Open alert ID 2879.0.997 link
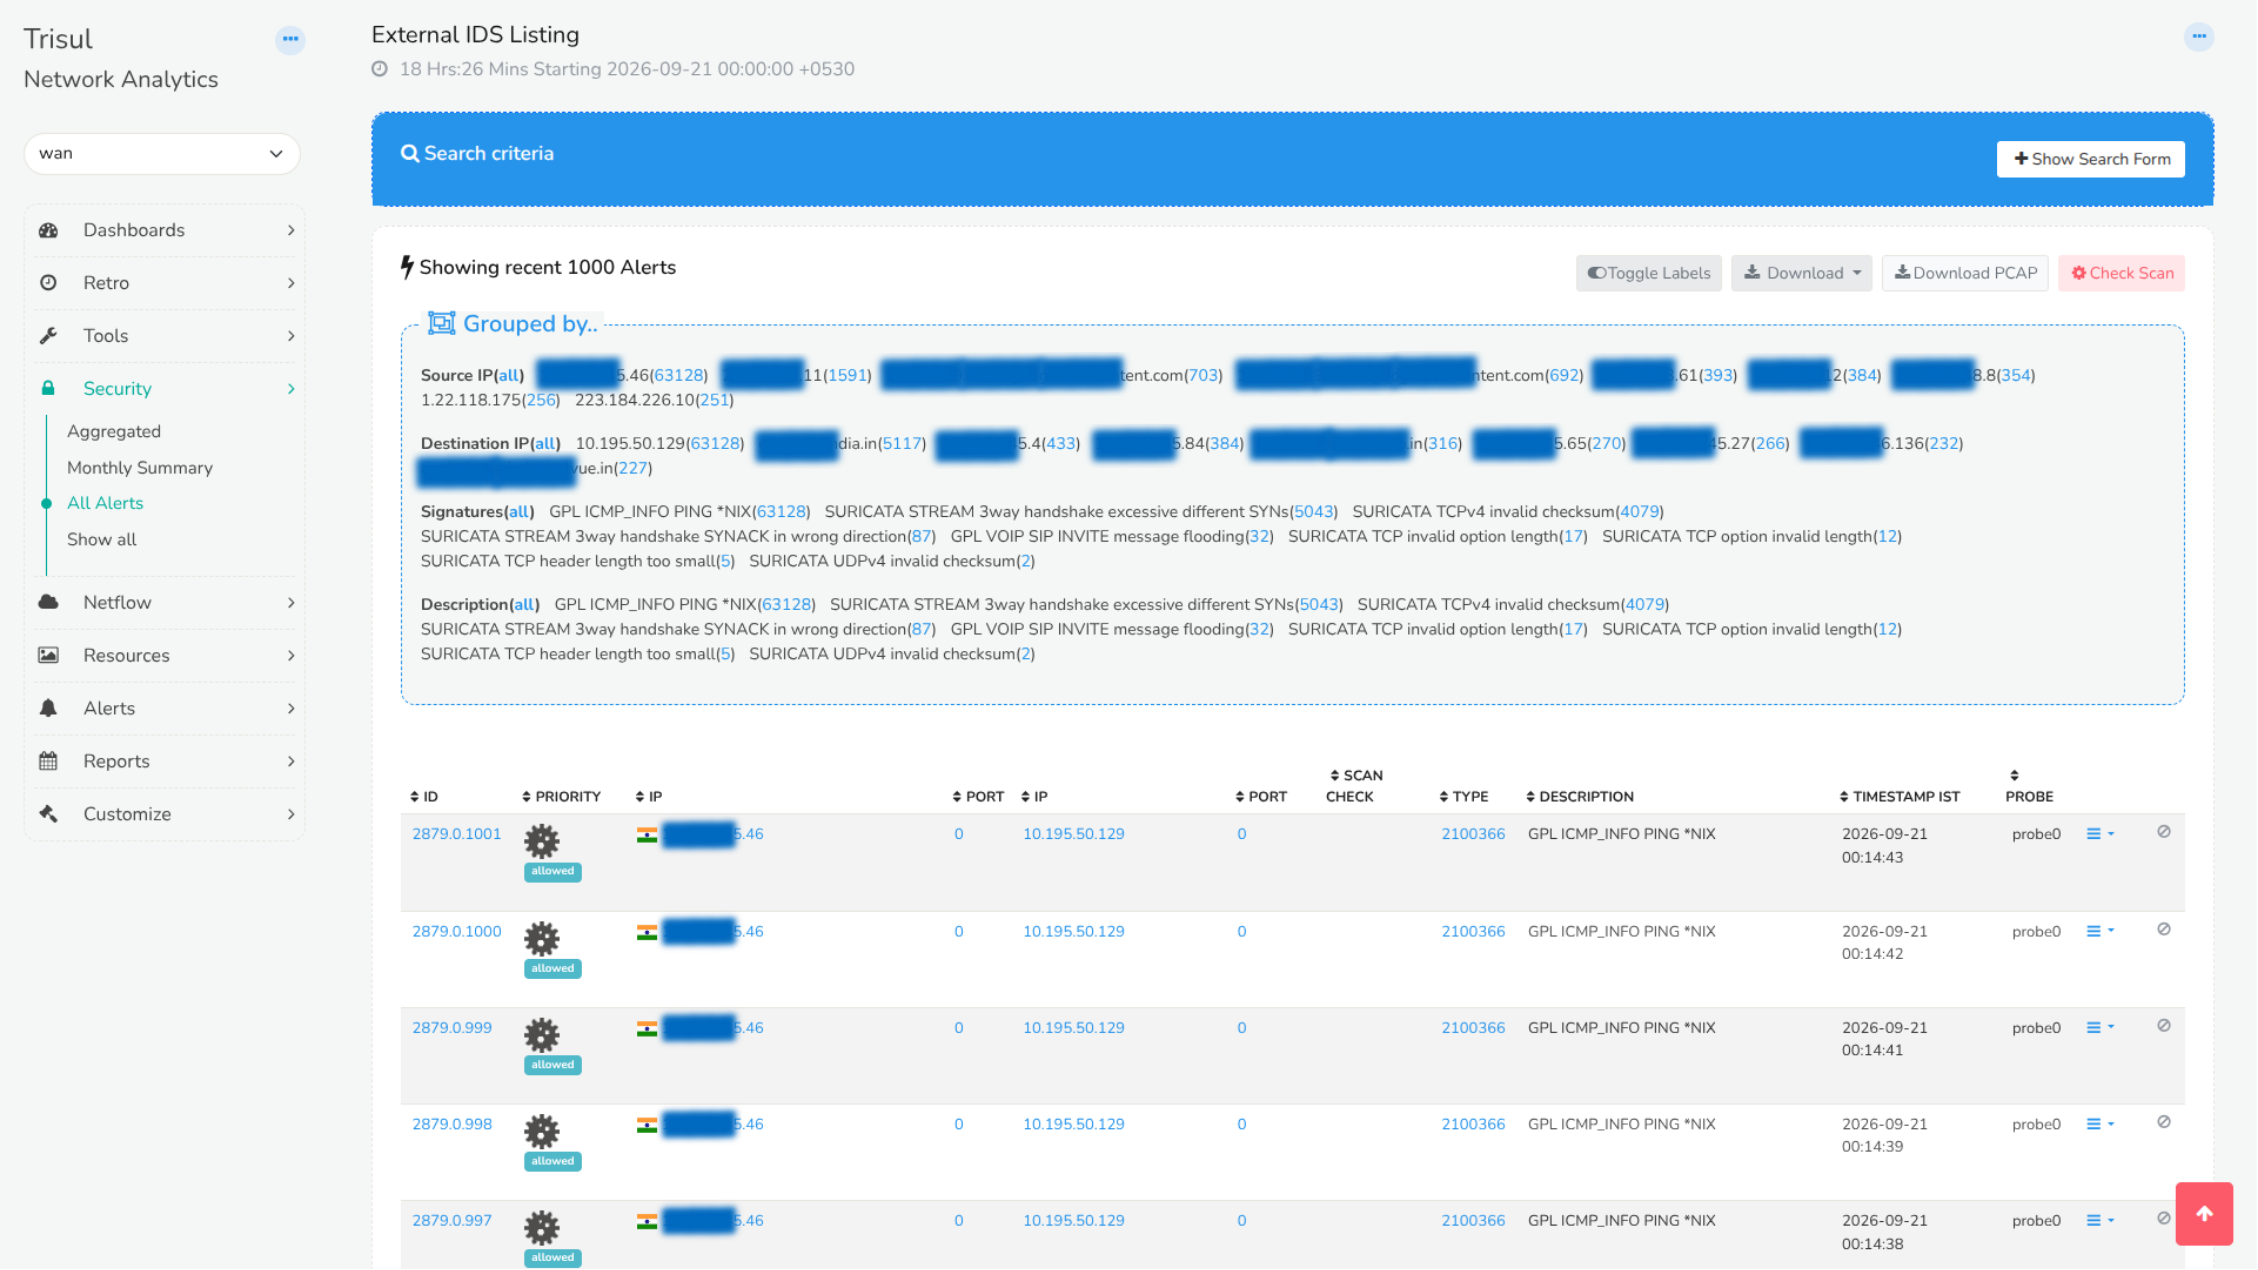This screenshot has width=2258, height=1270. coord(452,1221)
